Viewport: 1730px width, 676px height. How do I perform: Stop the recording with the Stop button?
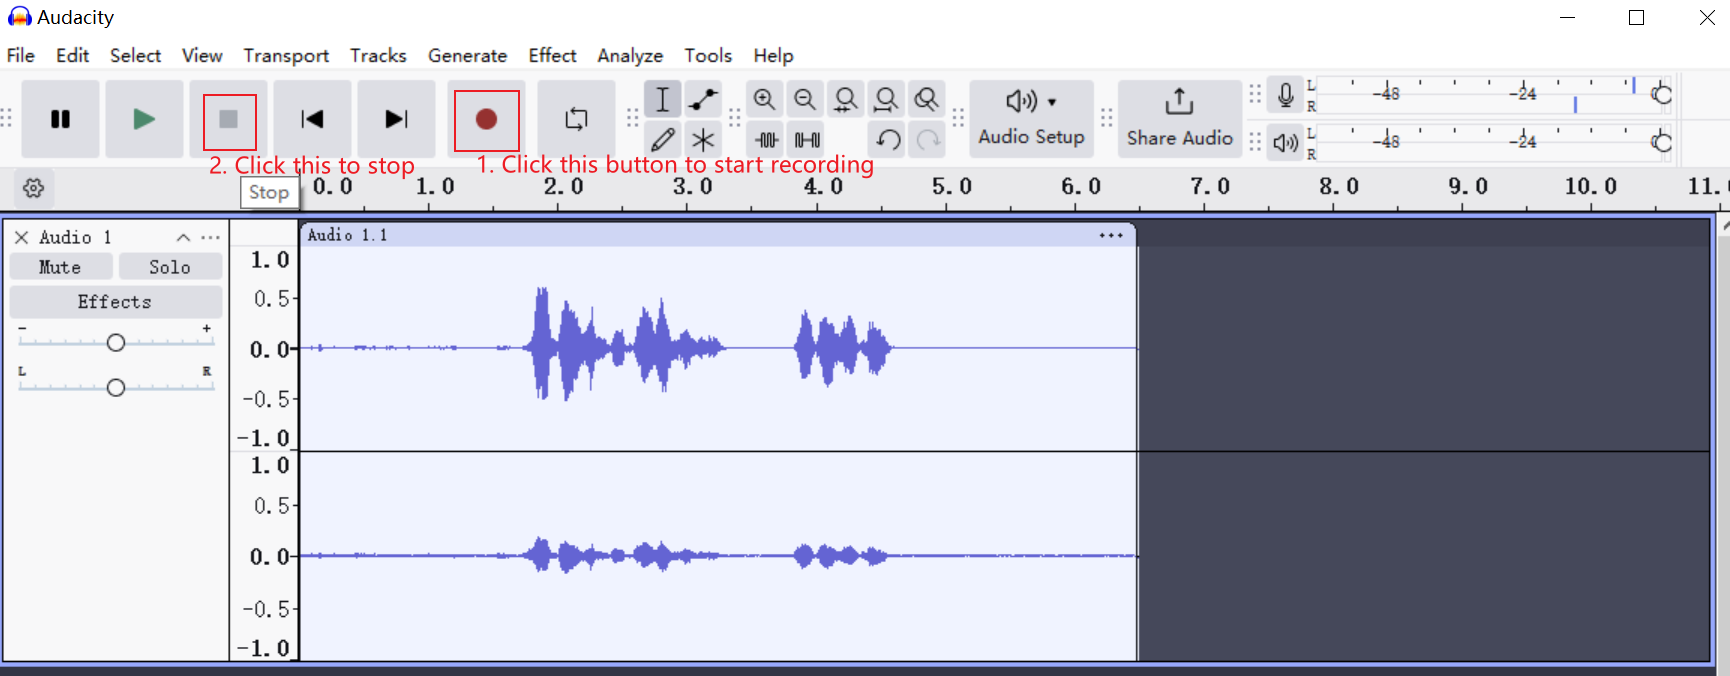point(229,120)
